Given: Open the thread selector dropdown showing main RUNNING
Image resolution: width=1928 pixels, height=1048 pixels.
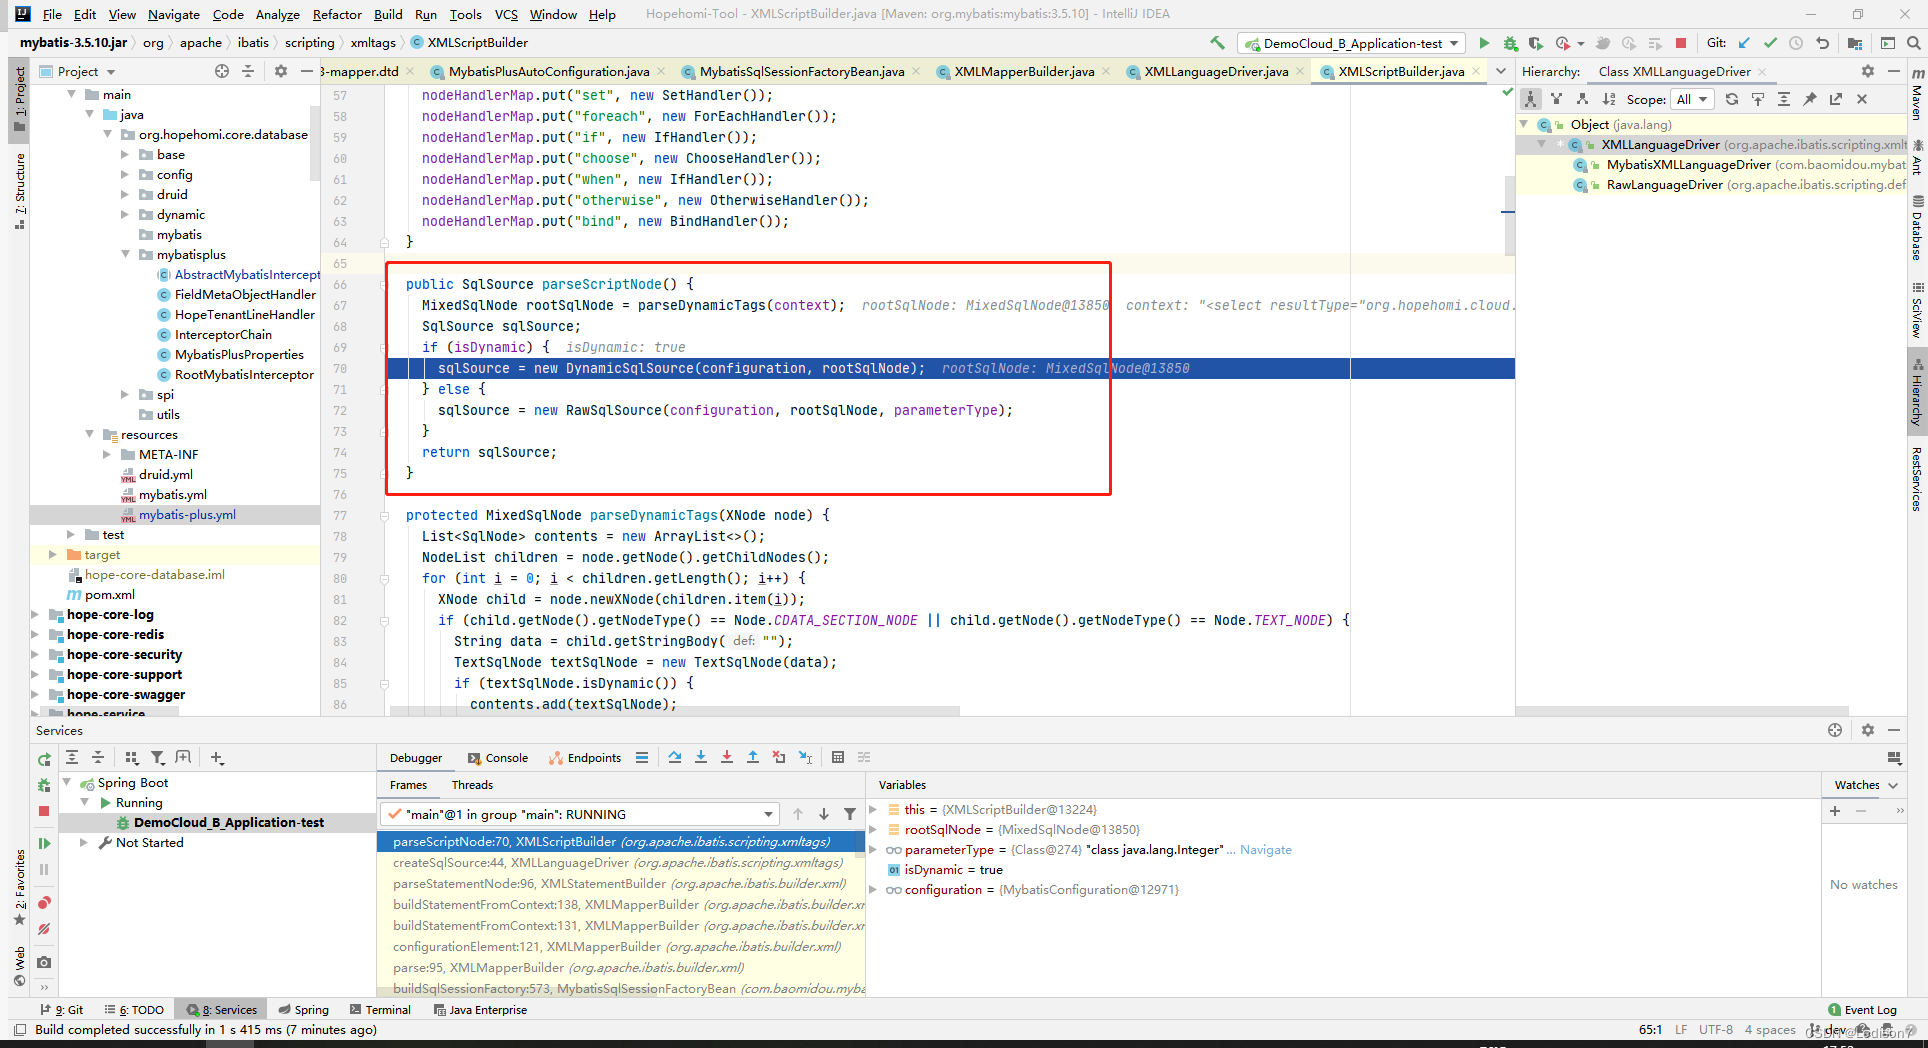Looking at the screenshot, I should click(579, 814).
